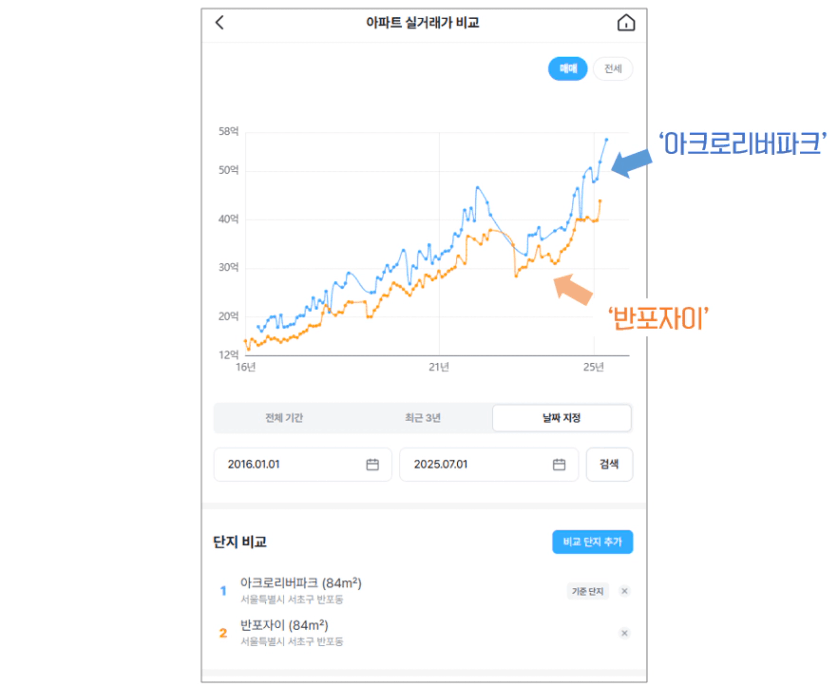
Task: Go back using the left chevron
Action: 220,23
